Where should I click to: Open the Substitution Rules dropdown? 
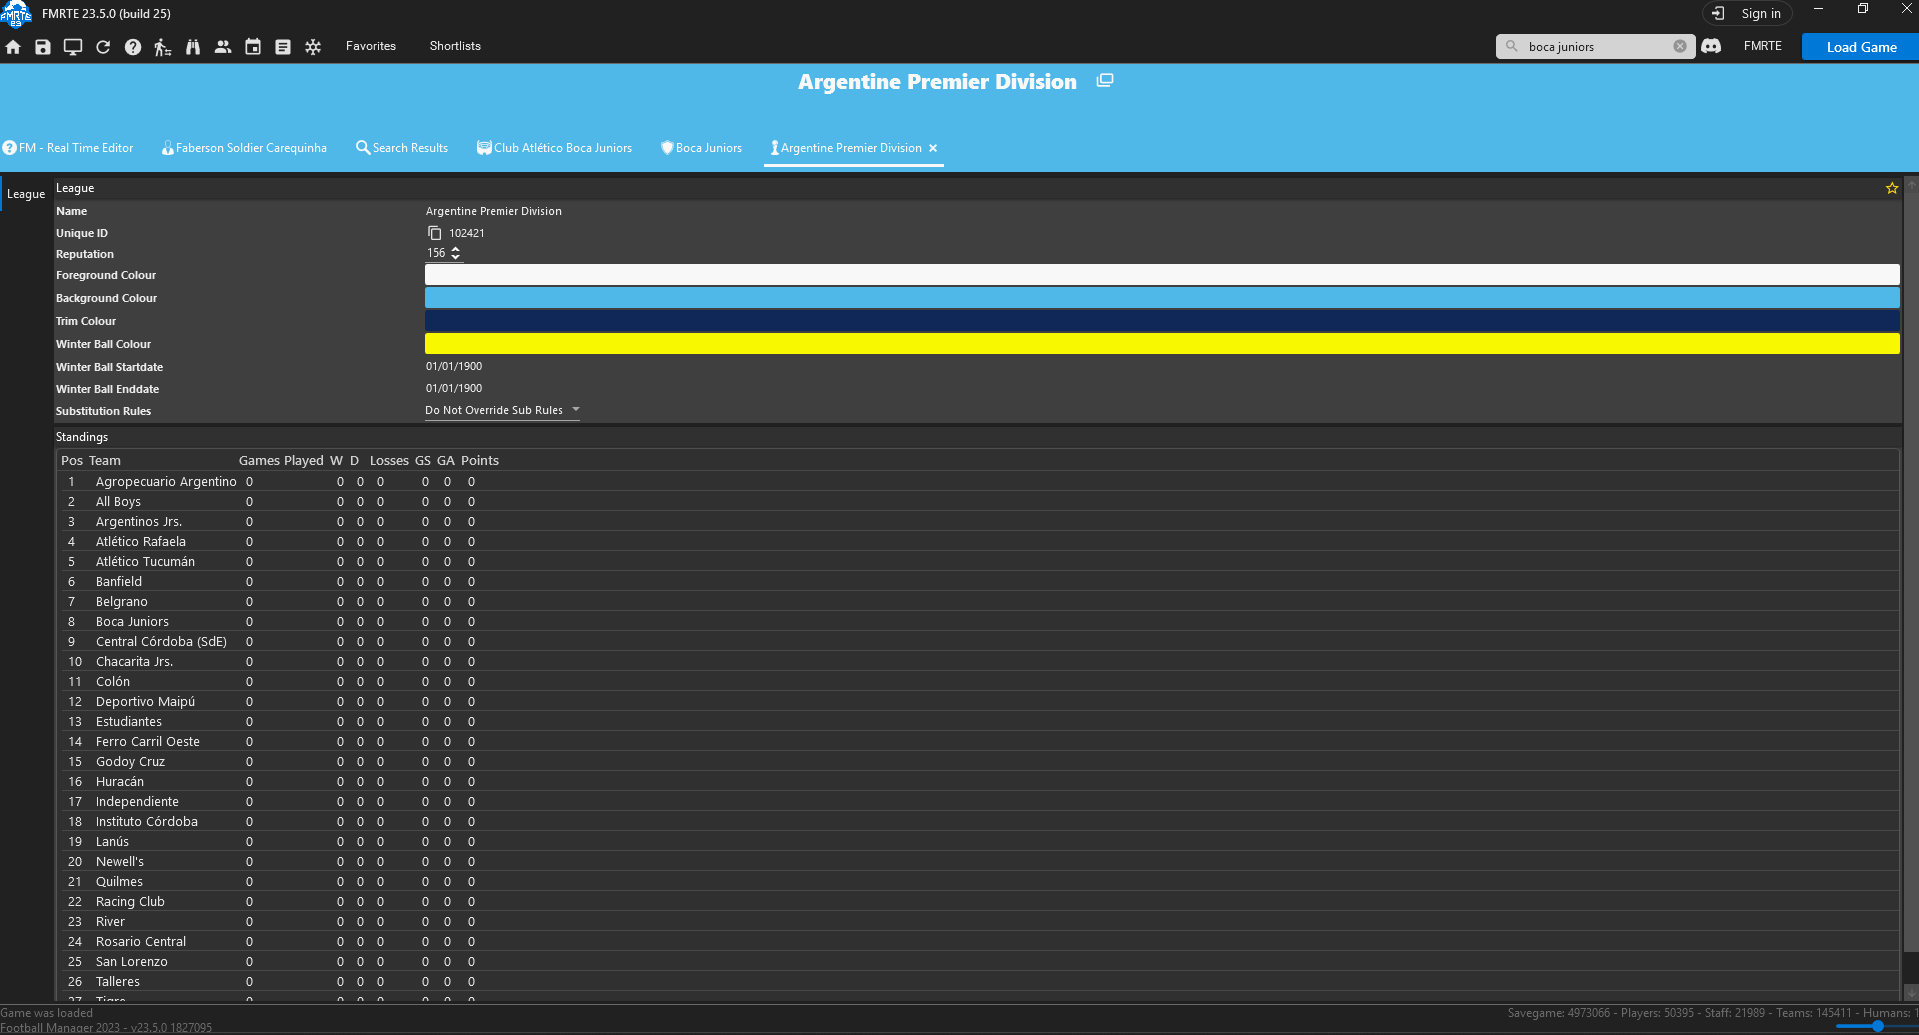click(x=502, y=411)
